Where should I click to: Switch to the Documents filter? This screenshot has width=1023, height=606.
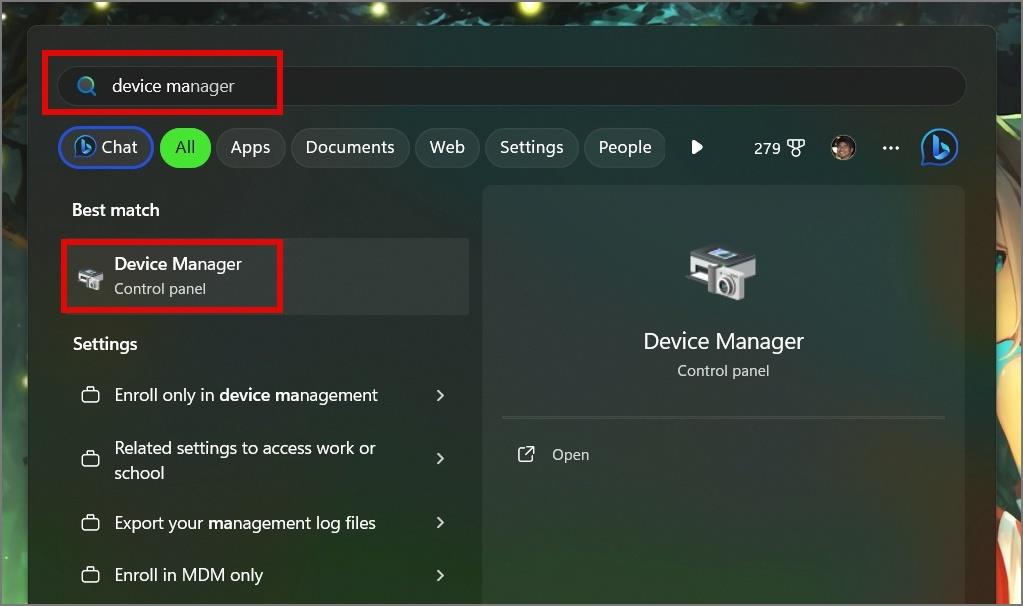point(350,147)
